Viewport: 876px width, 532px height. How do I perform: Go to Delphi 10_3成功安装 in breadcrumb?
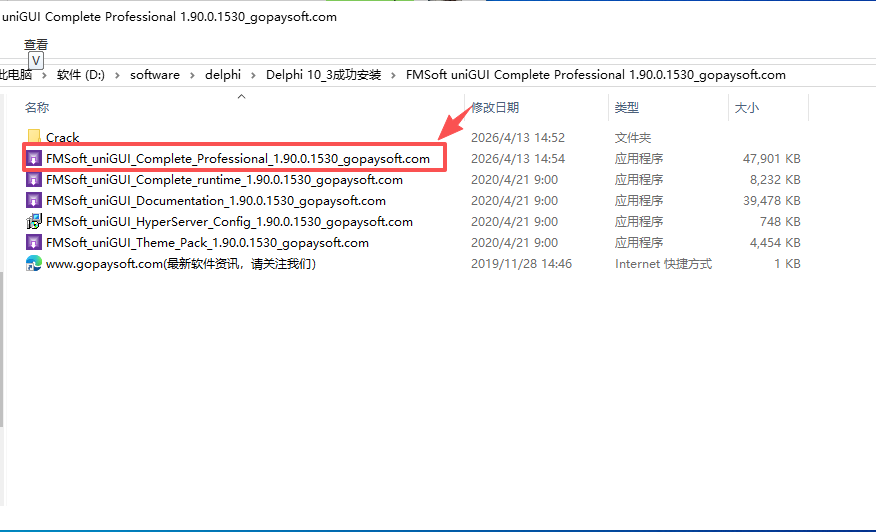coord(323,75)
